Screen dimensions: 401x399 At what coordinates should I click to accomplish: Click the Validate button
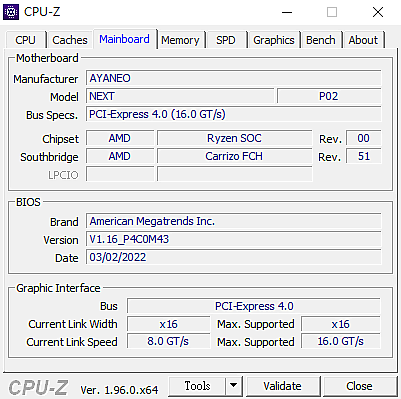[x=283, y=386]
